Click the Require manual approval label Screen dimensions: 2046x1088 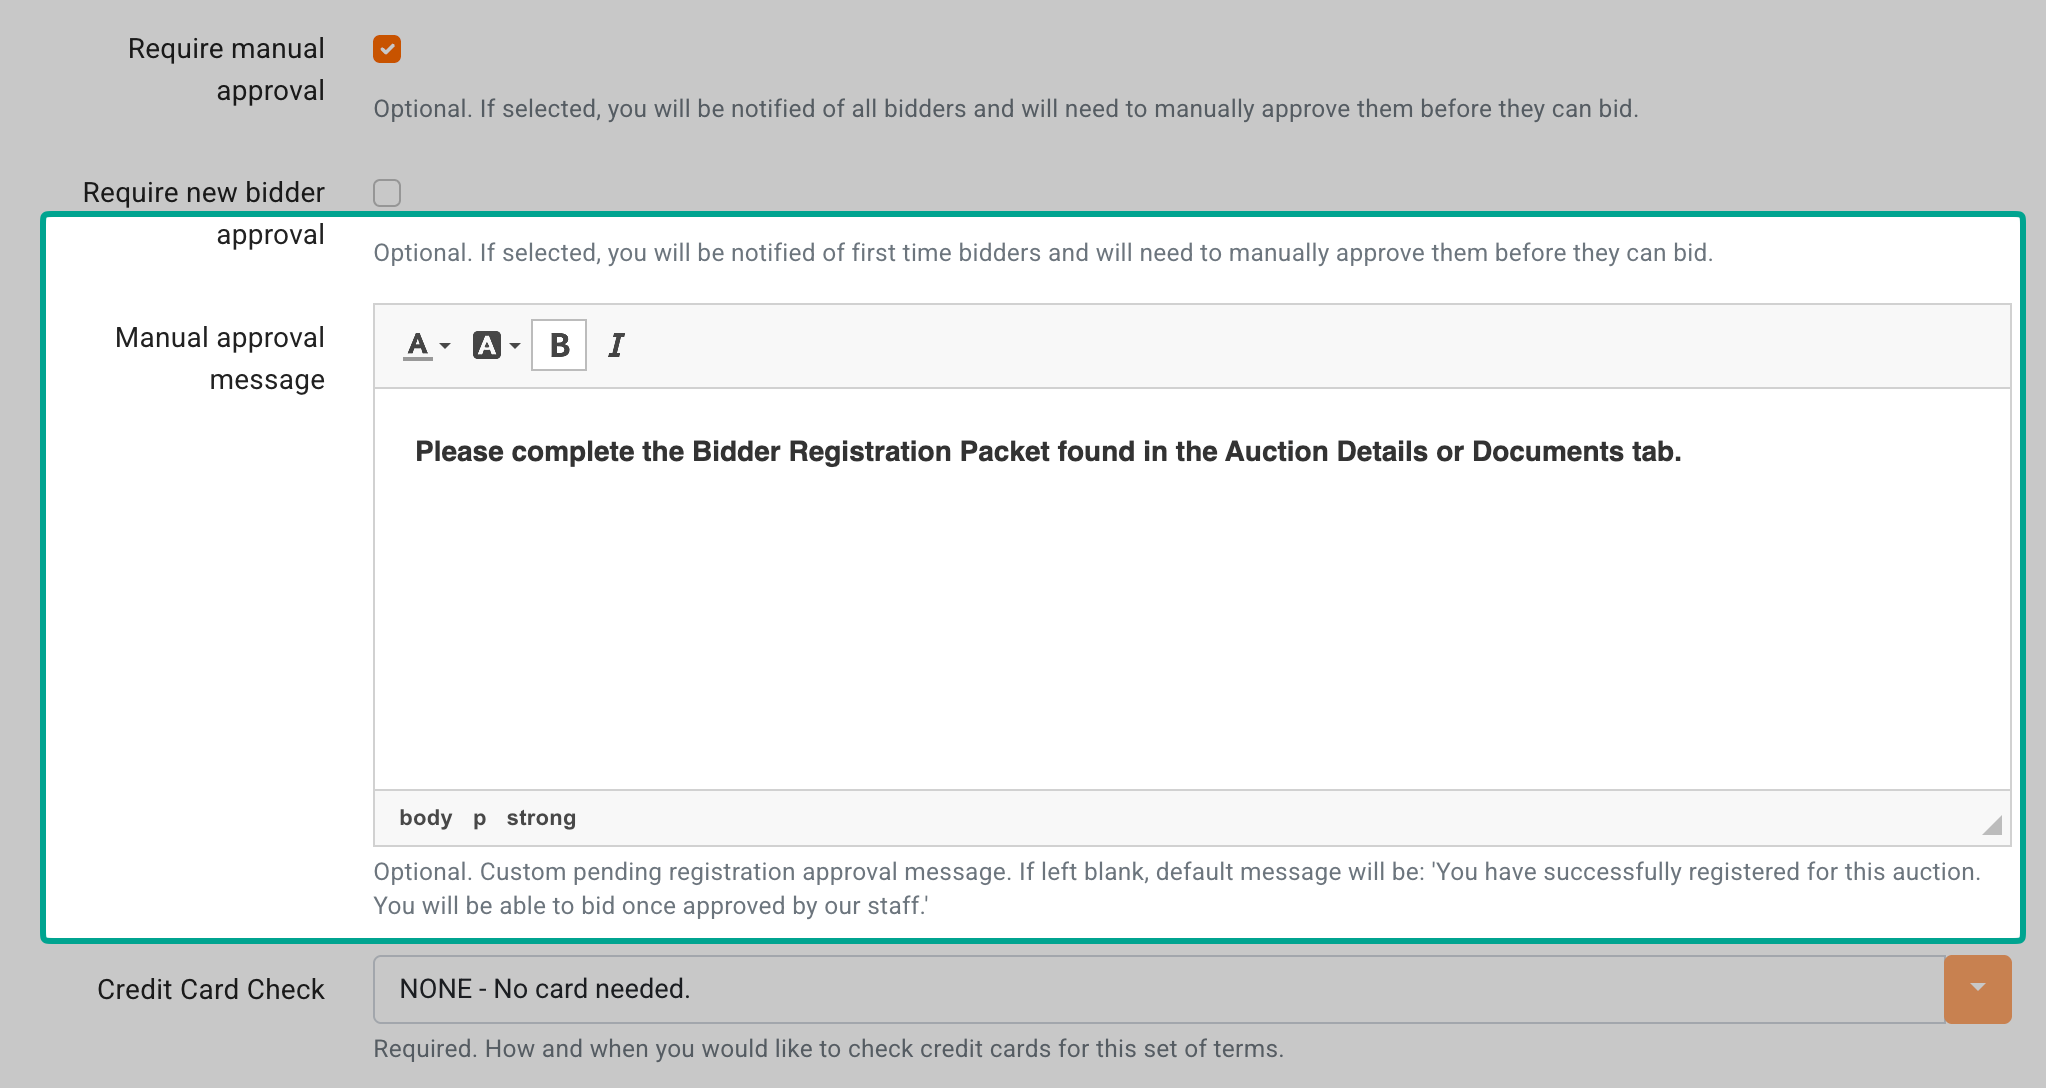[226, 70]
